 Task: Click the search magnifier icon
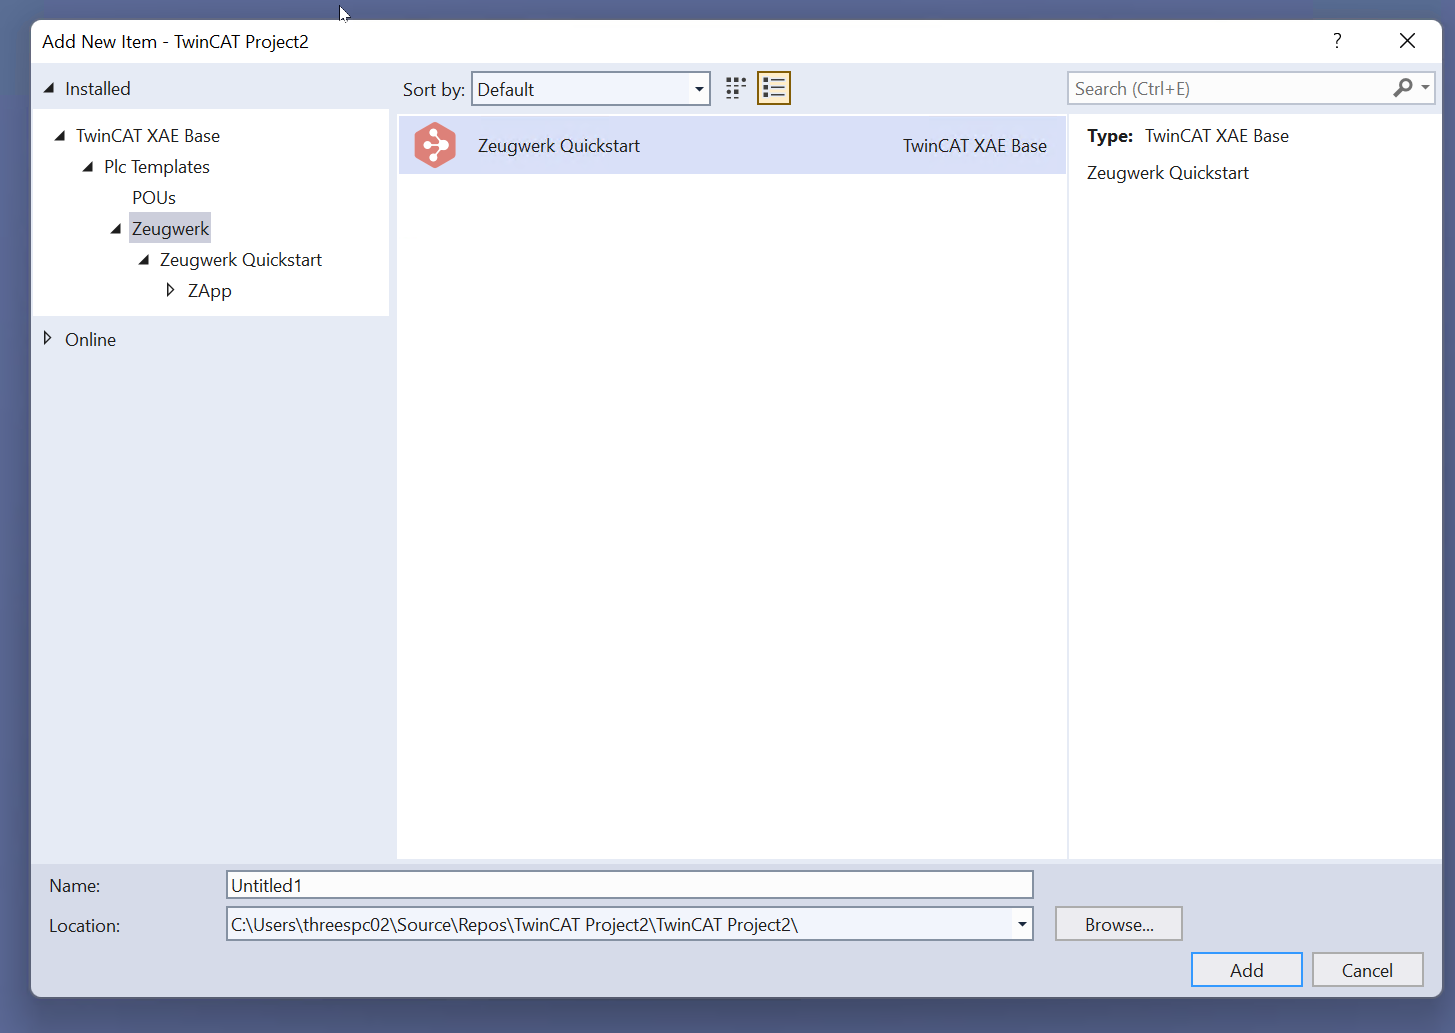(1403, 88)
